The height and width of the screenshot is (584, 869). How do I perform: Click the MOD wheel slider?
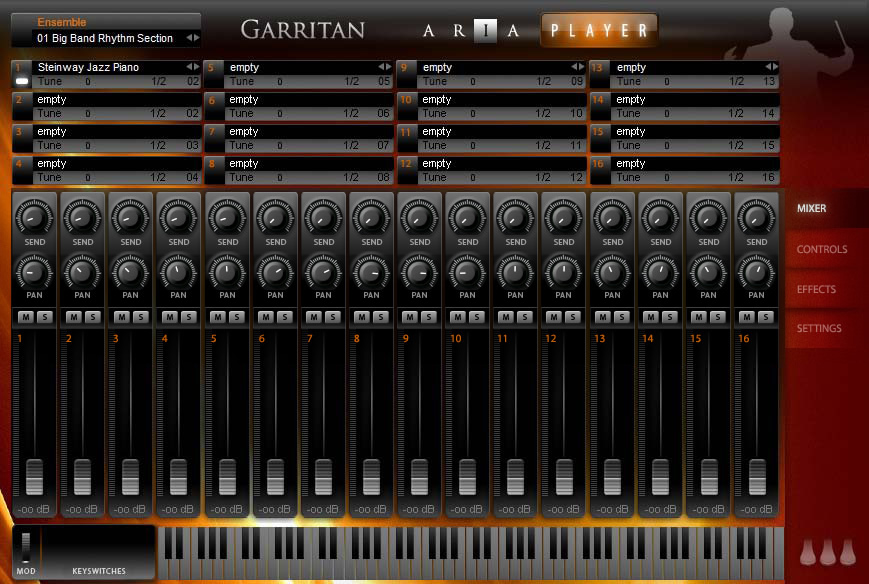[25, 547]
